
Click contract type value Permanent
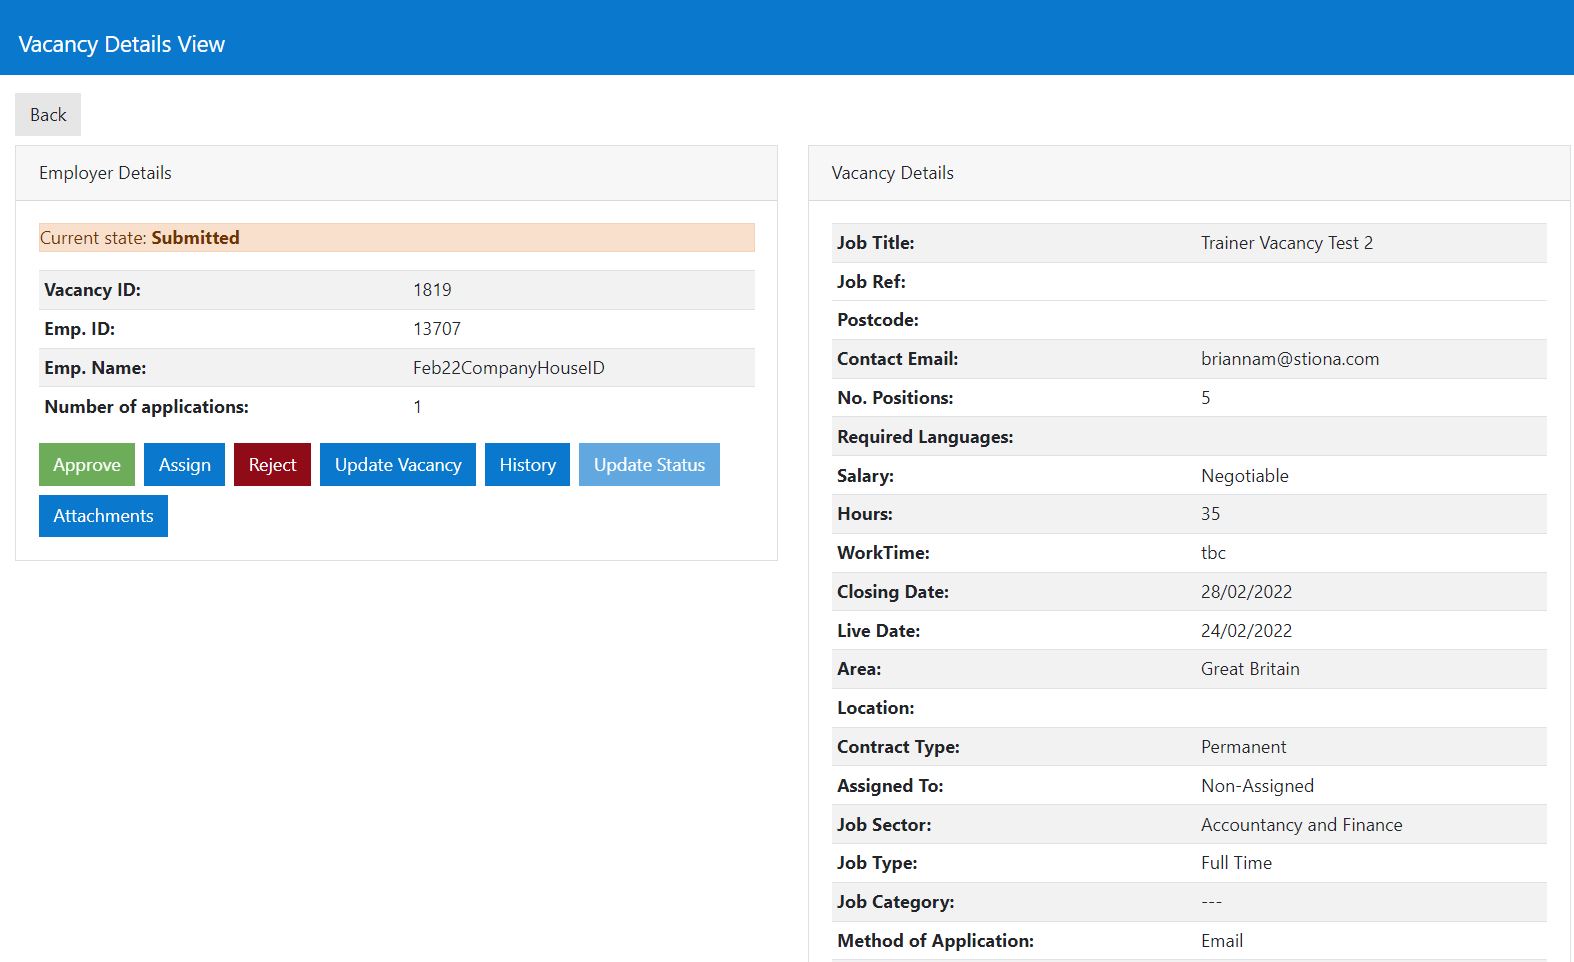tap(1244, 747)
